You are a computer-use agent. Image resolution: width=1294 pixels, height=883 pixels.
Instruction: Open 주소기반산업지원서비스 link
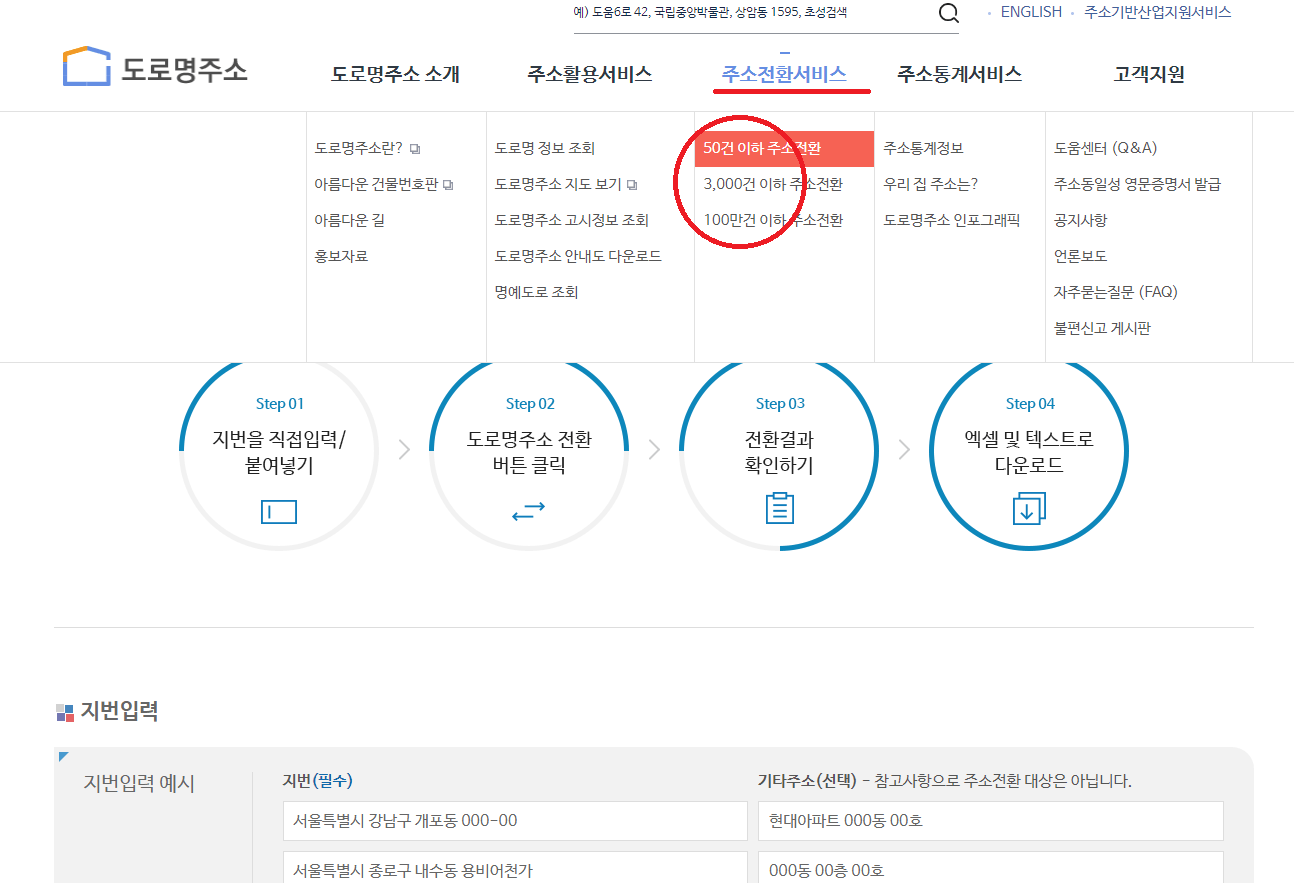pyautogui.click(x=1158, y=12)
